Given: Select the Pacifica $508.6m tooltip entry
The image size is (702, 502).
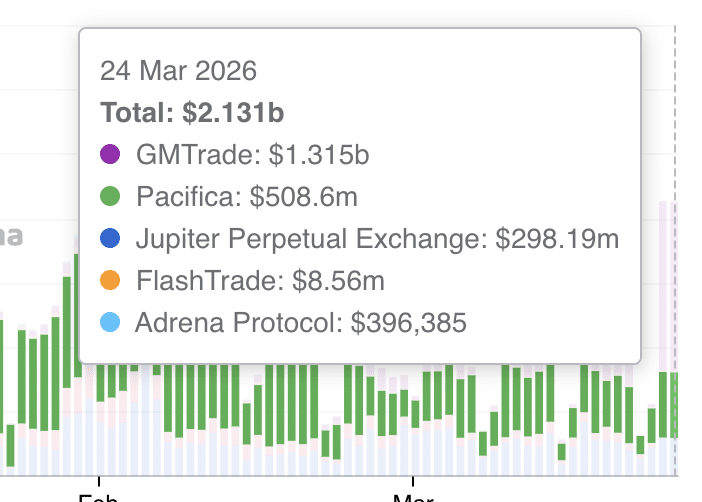Looking at the screenshot, I should point(247,197).
